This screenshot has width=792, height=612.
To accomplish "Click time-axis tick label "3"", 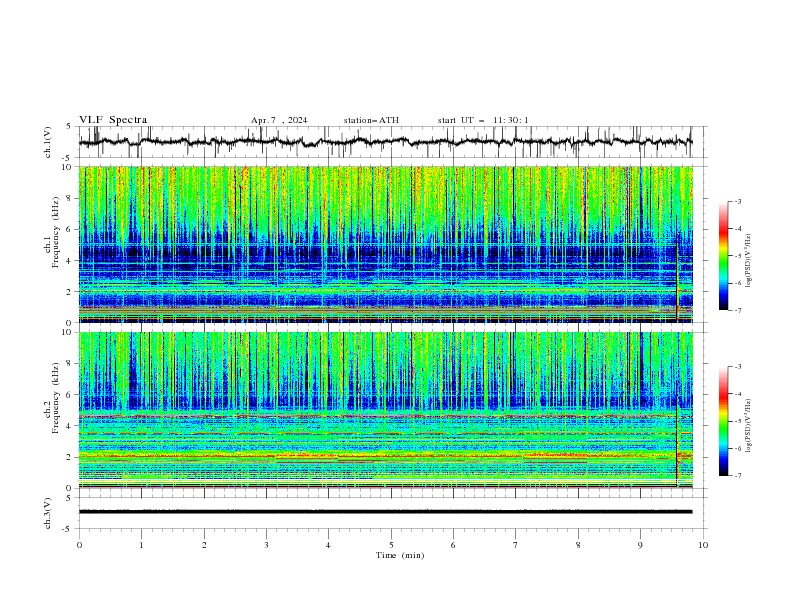I will [x=266, y=545].
